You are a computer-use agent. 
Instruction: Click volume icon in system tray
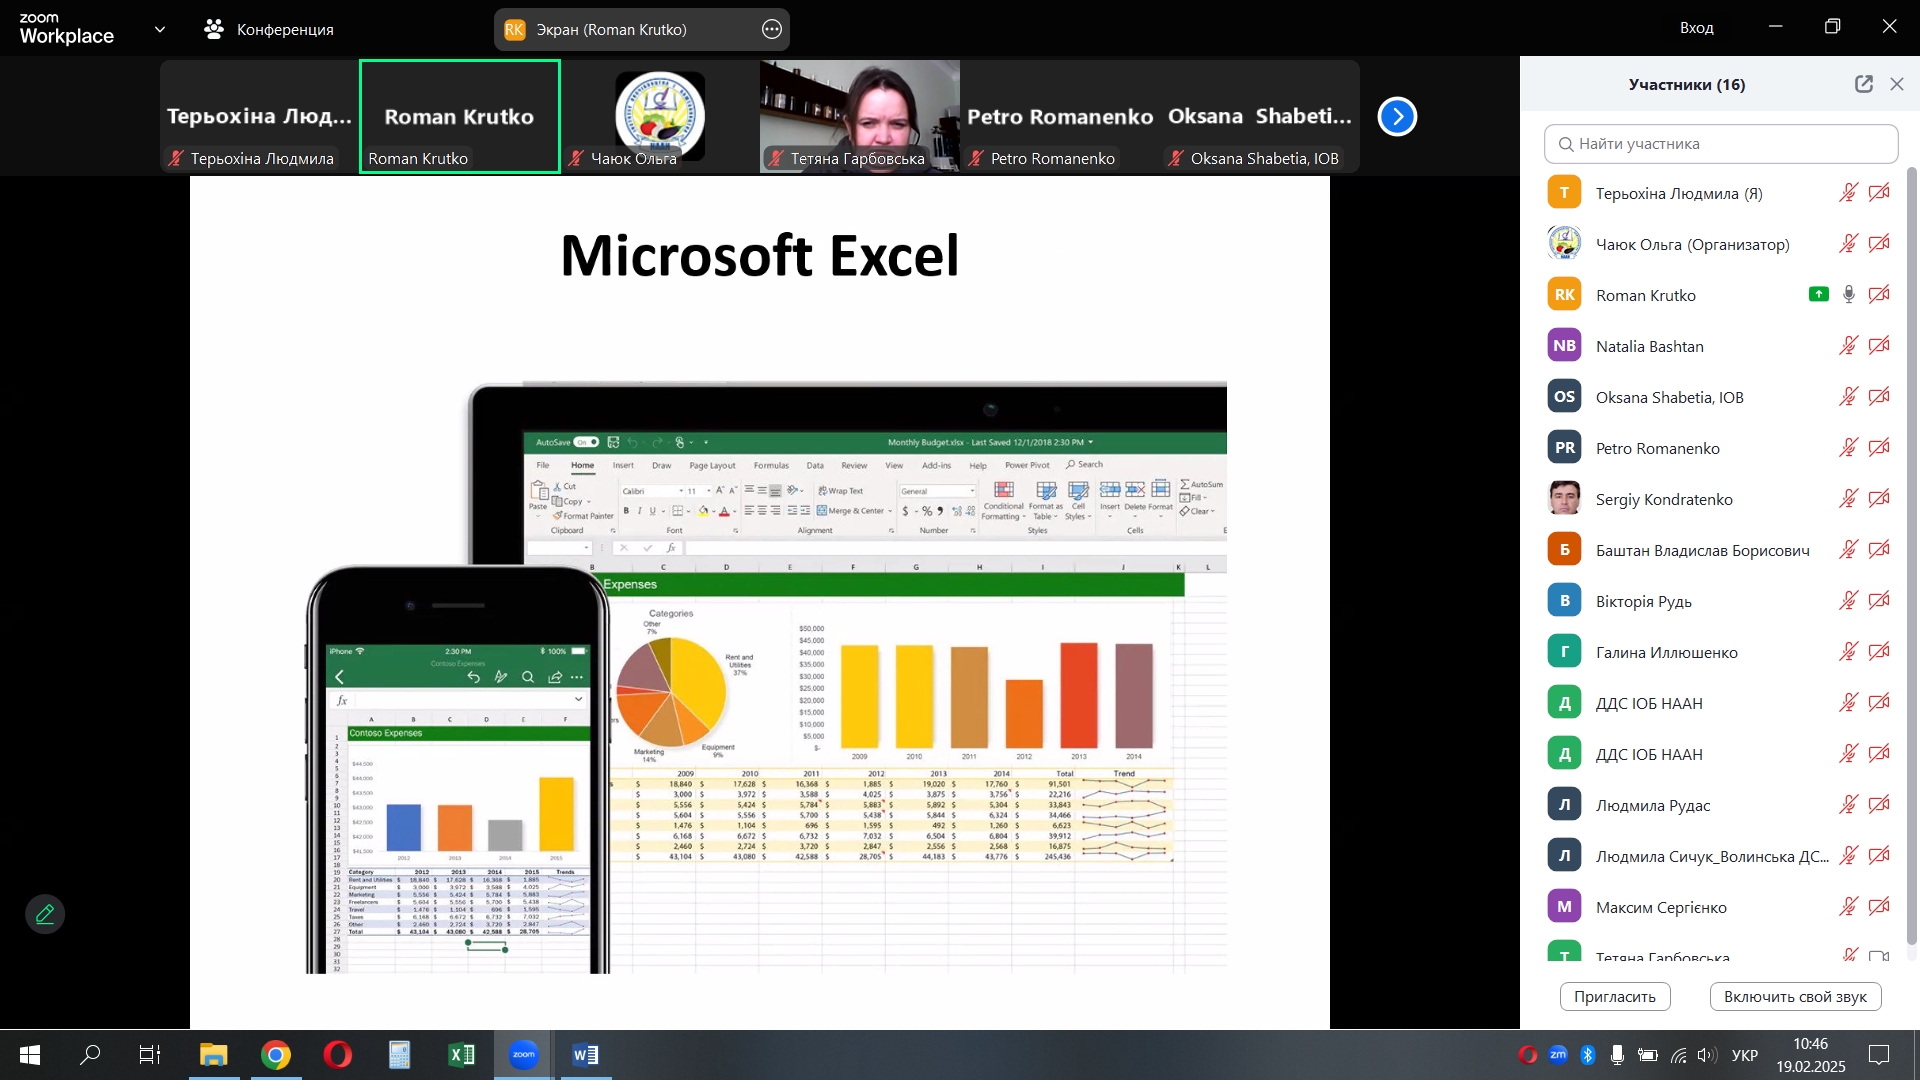coord(1707,1055)
